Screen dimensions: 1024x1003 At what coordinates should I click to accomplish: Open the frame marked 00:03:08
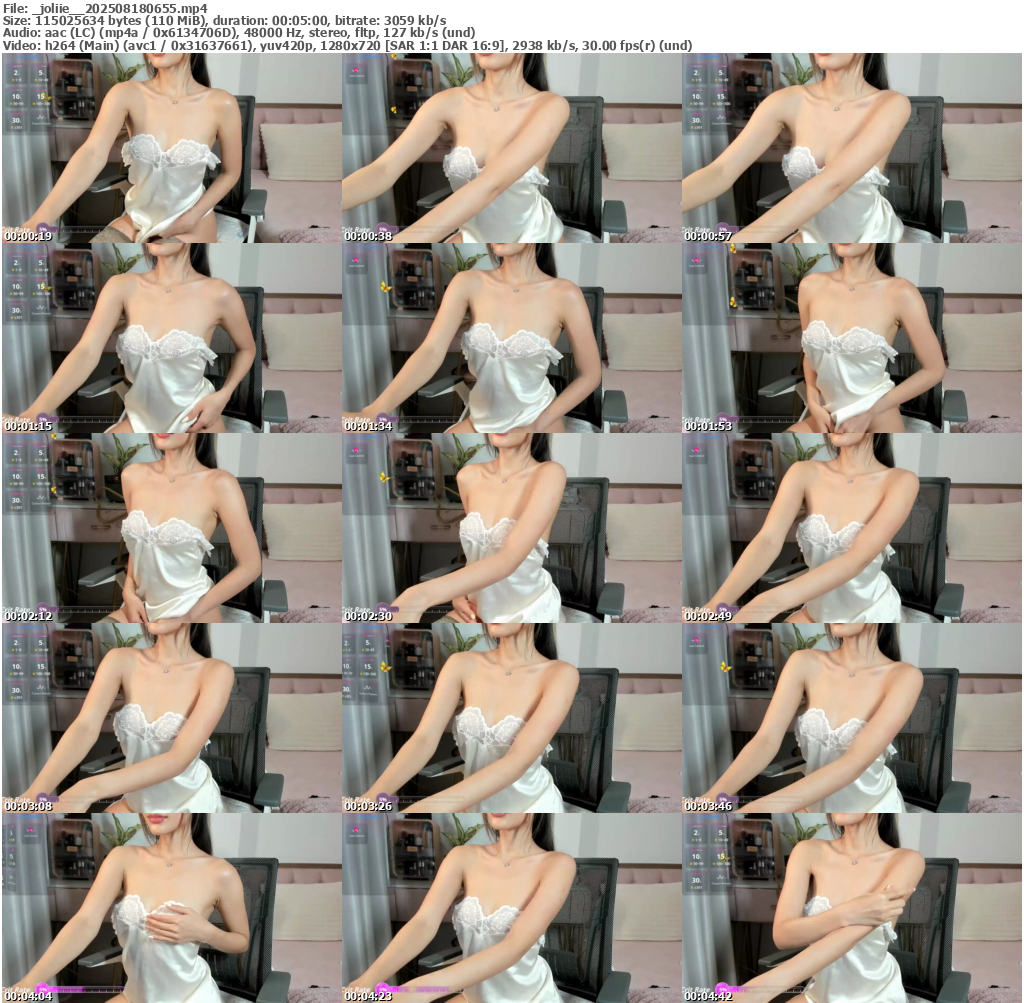(x=171, y=718)
